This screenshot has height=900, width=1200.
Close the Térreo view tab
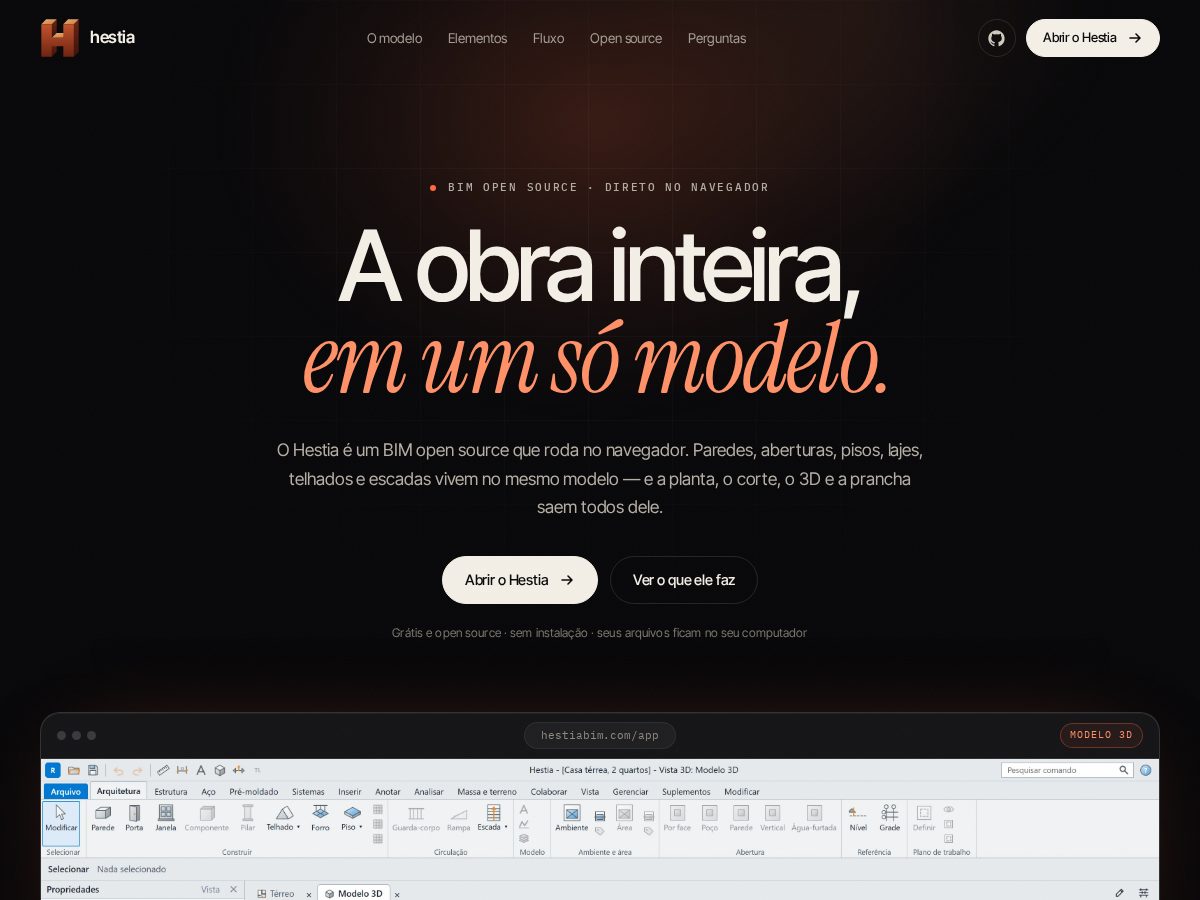pyautogui.click(x=309, y=894)
